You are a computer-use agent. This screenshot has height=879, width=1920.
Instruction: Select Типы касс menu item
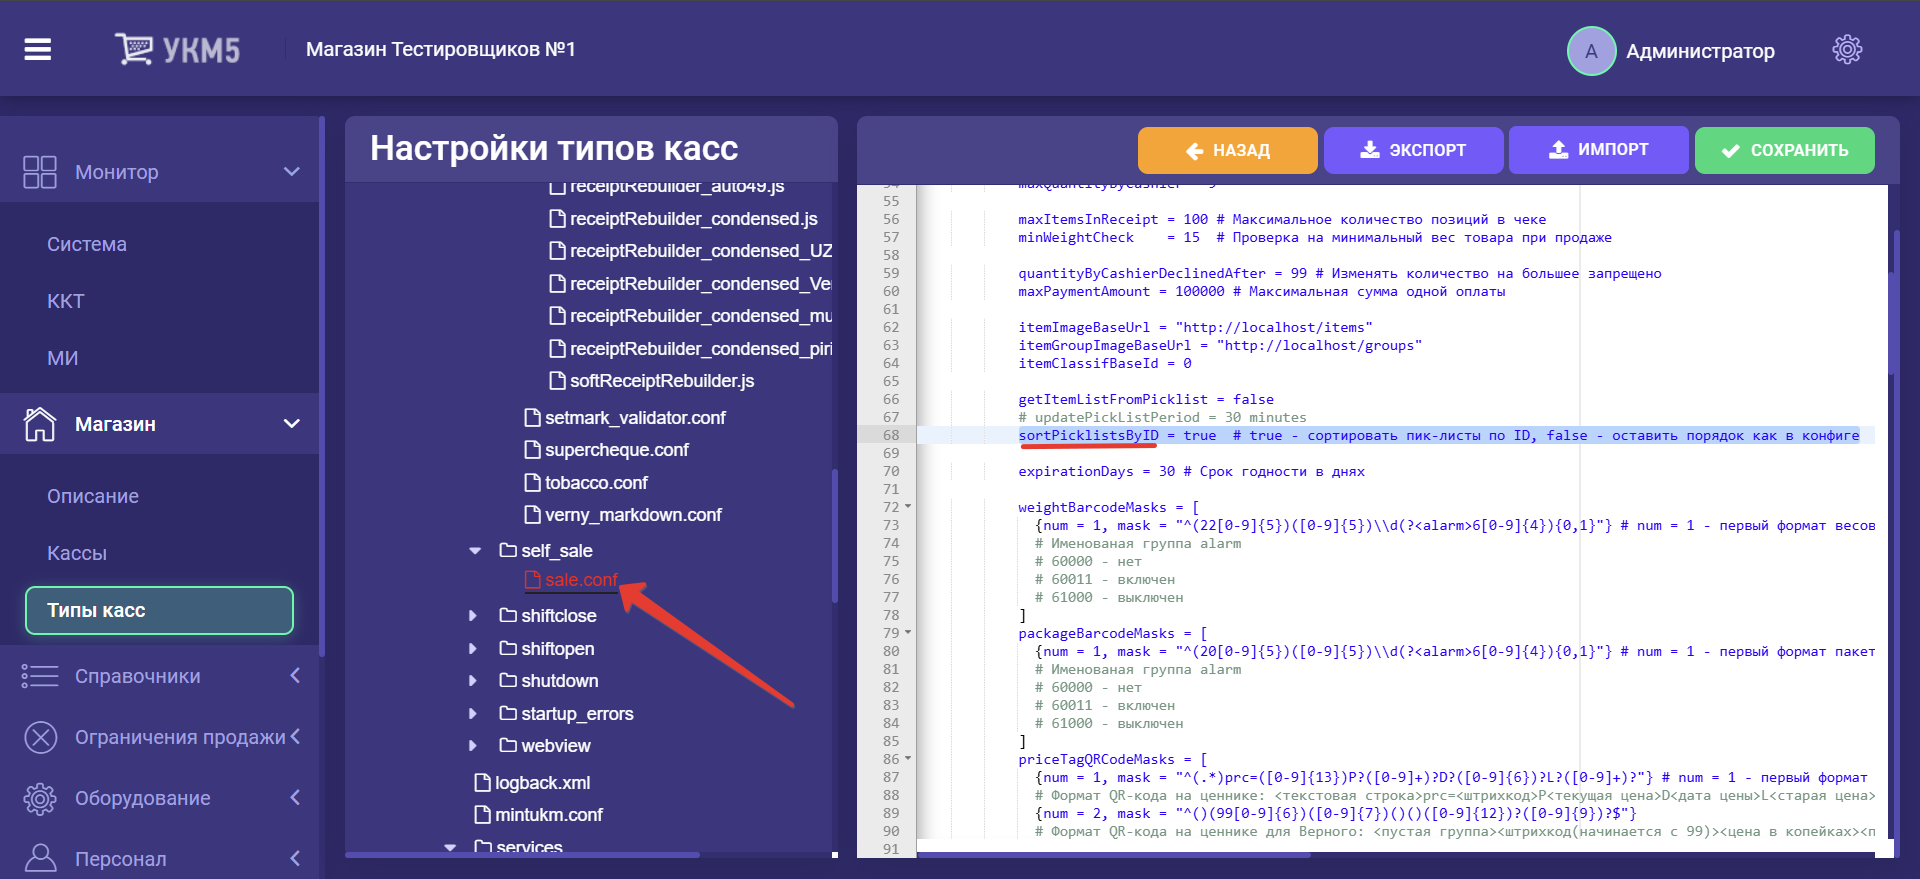click(x=159, y=610)
